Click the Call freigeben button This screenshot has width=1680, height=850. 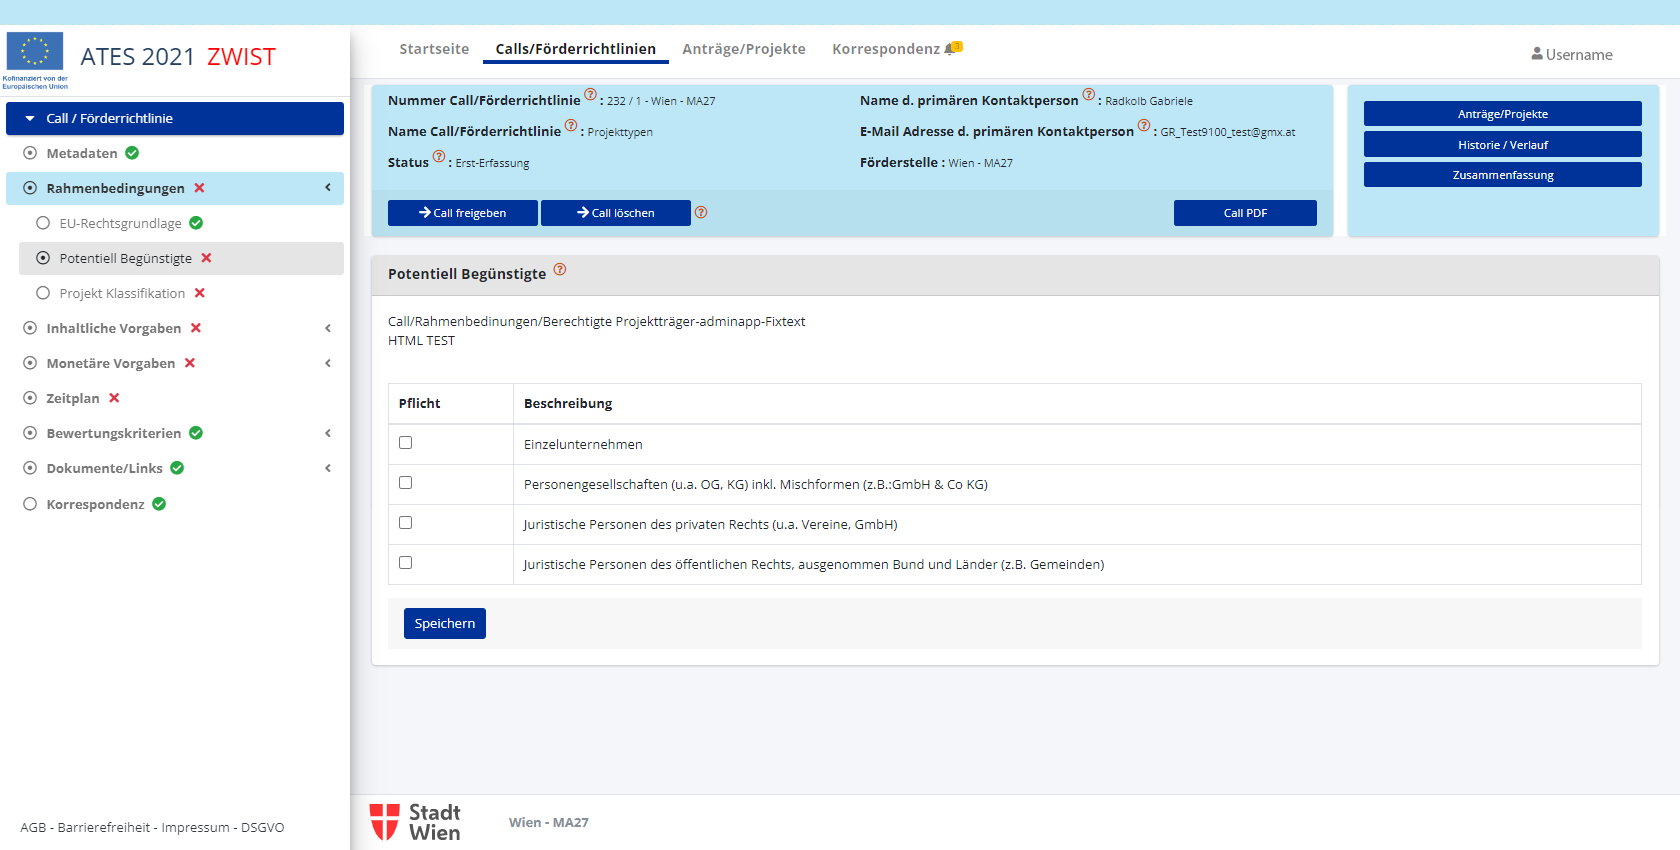[x=463, y=213]
